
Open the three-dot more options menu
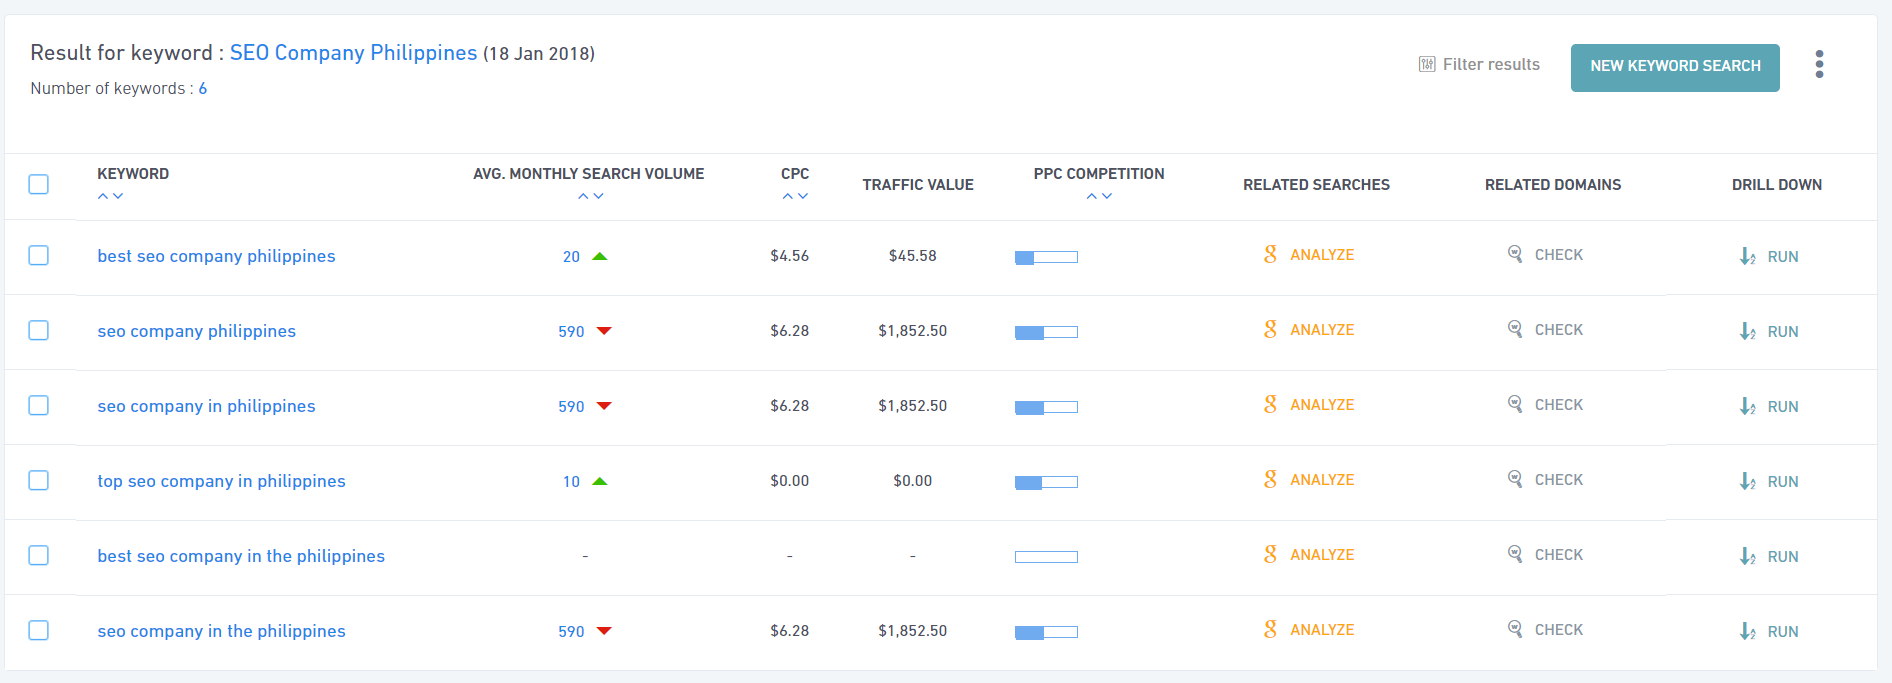(1819, 64)
